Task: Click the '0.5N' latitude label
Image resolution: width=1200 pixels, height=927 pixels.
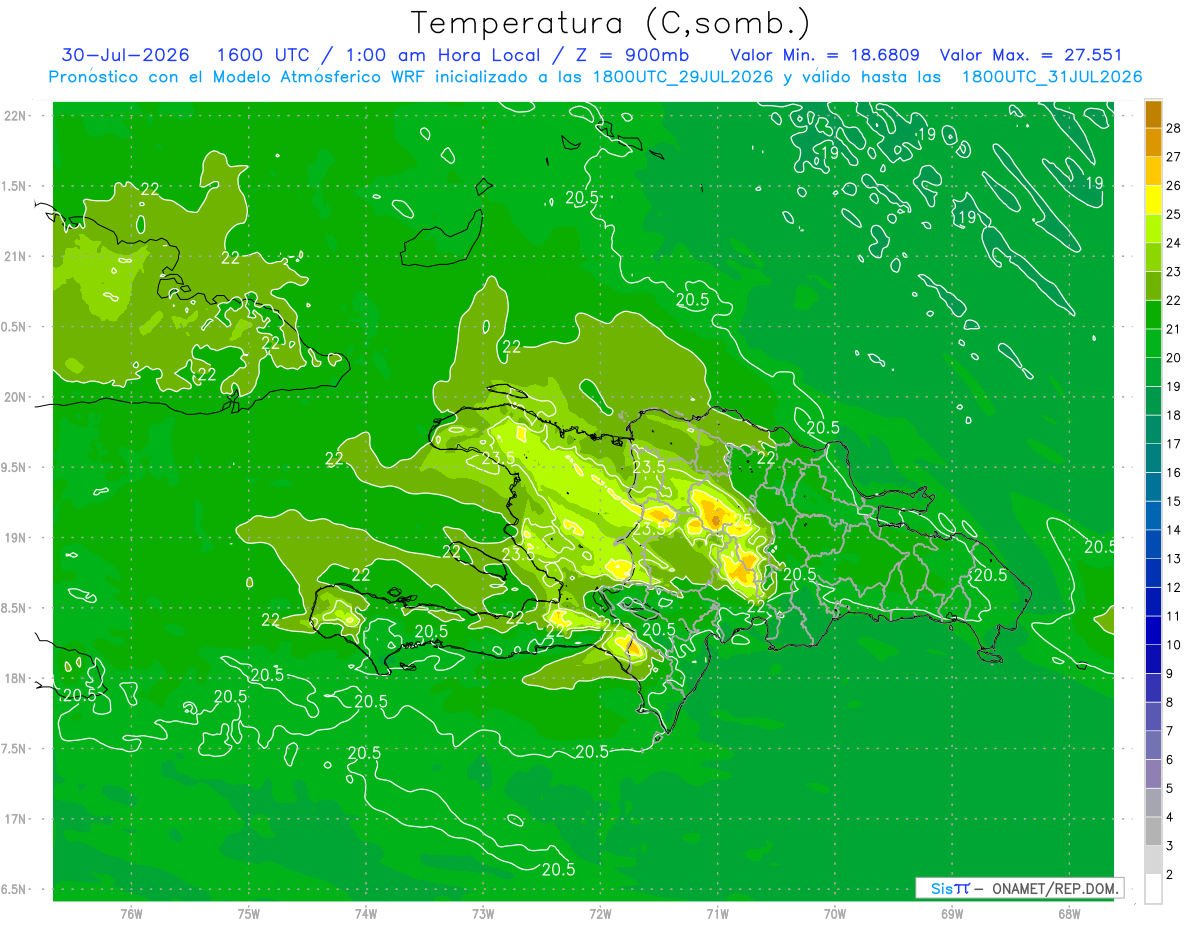Action: pyautogui.click(x=15, y=327)
